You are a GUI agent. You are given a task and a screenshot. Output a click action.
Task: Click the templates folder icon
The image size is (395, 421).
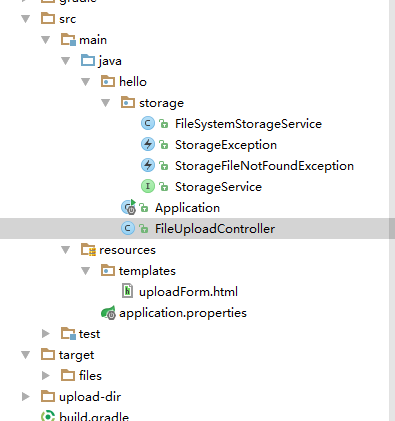[x=108, y=270]
